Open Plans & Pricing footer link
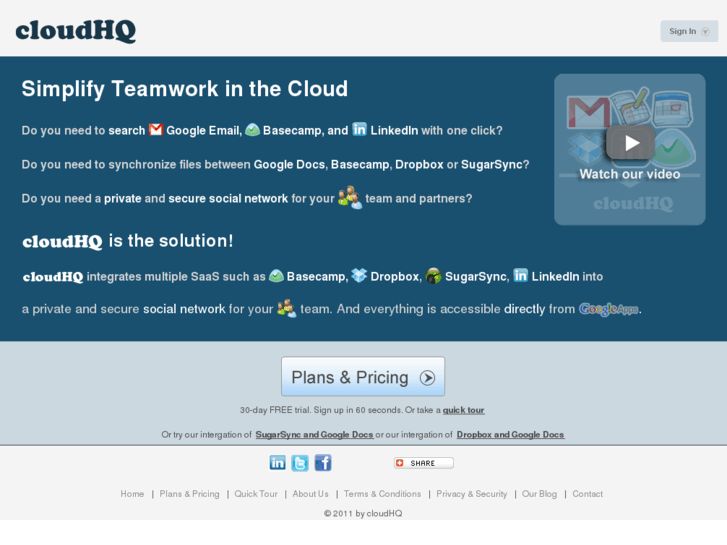 click(190, 494)
